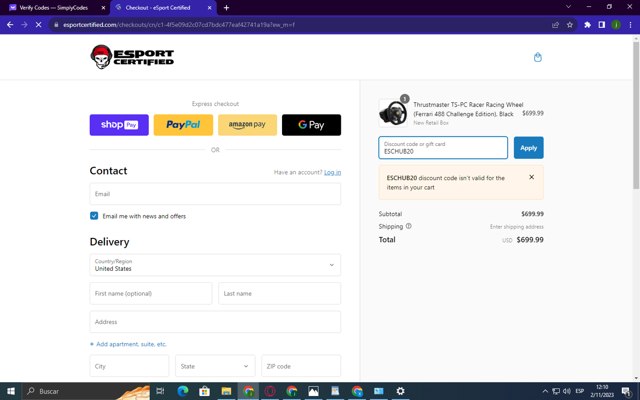Show shipping info tooltip icon

coord(409,226)
